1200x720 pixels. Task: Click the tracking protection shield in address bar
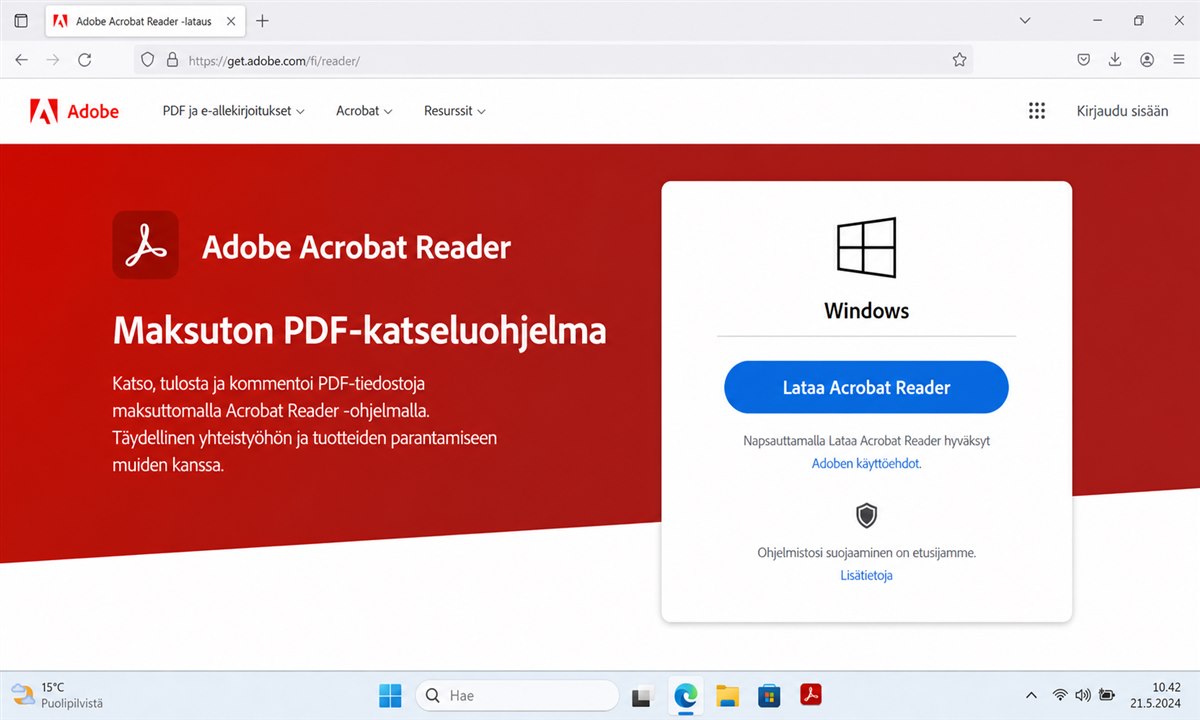click(x=148, y=60)
